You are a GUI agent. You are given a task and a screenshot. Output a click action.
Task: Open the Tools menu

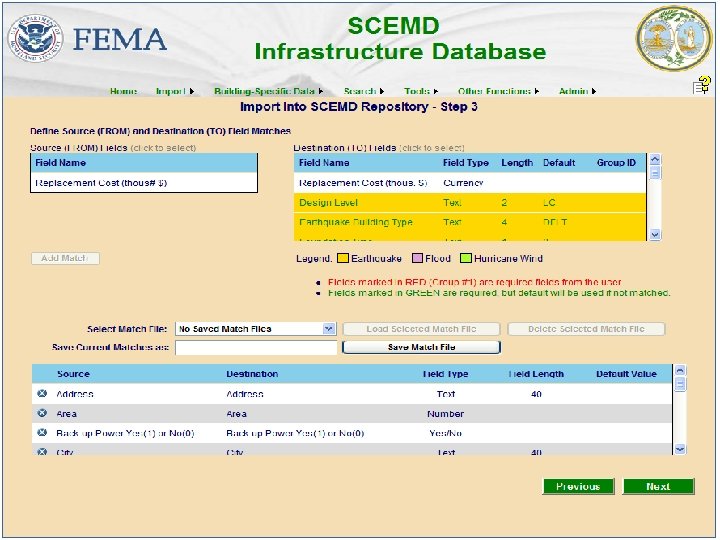point(421,91)
